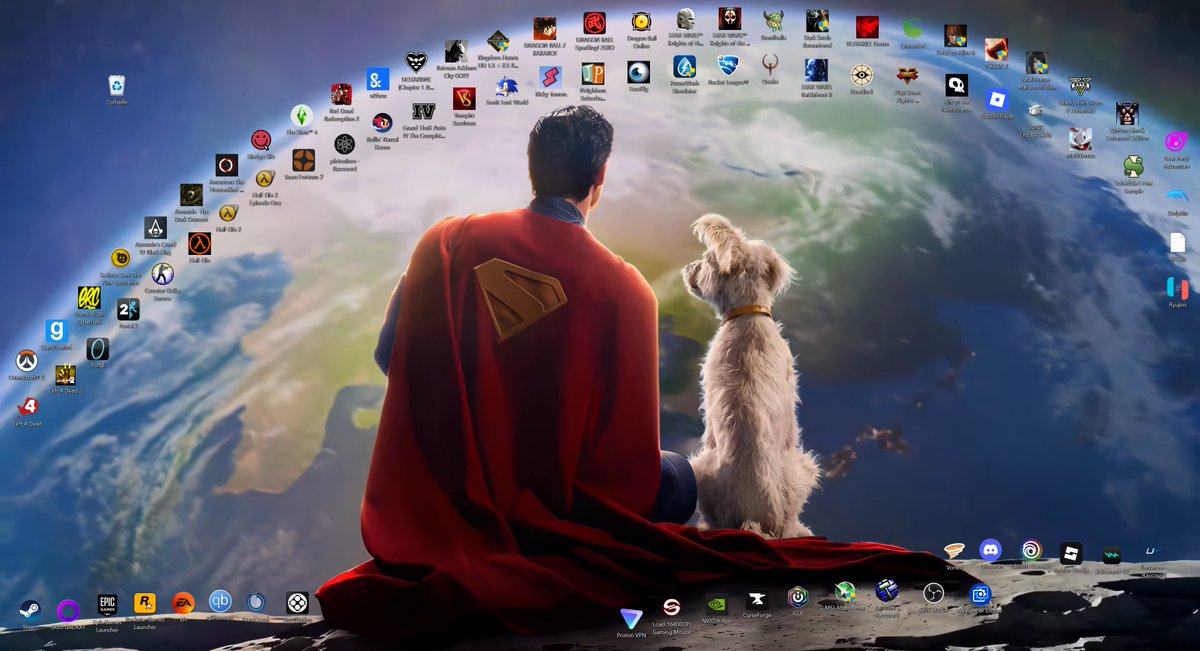The width and height of the screenshot is (1200, 651).
Task: Launch the Red Dead Redemption 2 shortcut
Action: [x=342, y=94]
